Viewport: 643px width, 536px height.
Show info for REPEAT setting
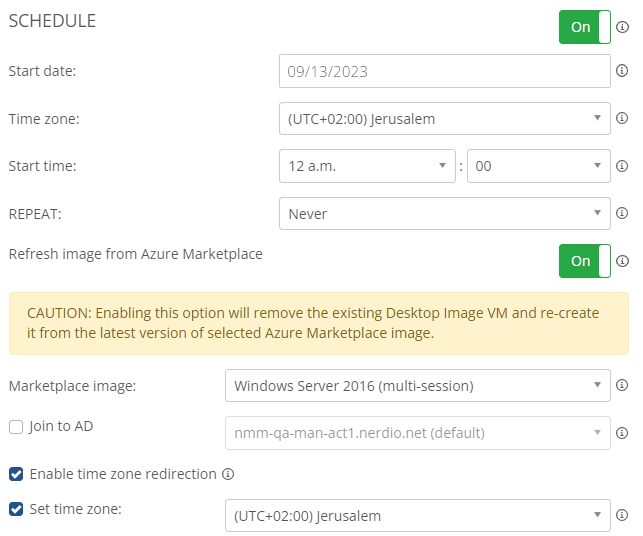coord(622,213)
